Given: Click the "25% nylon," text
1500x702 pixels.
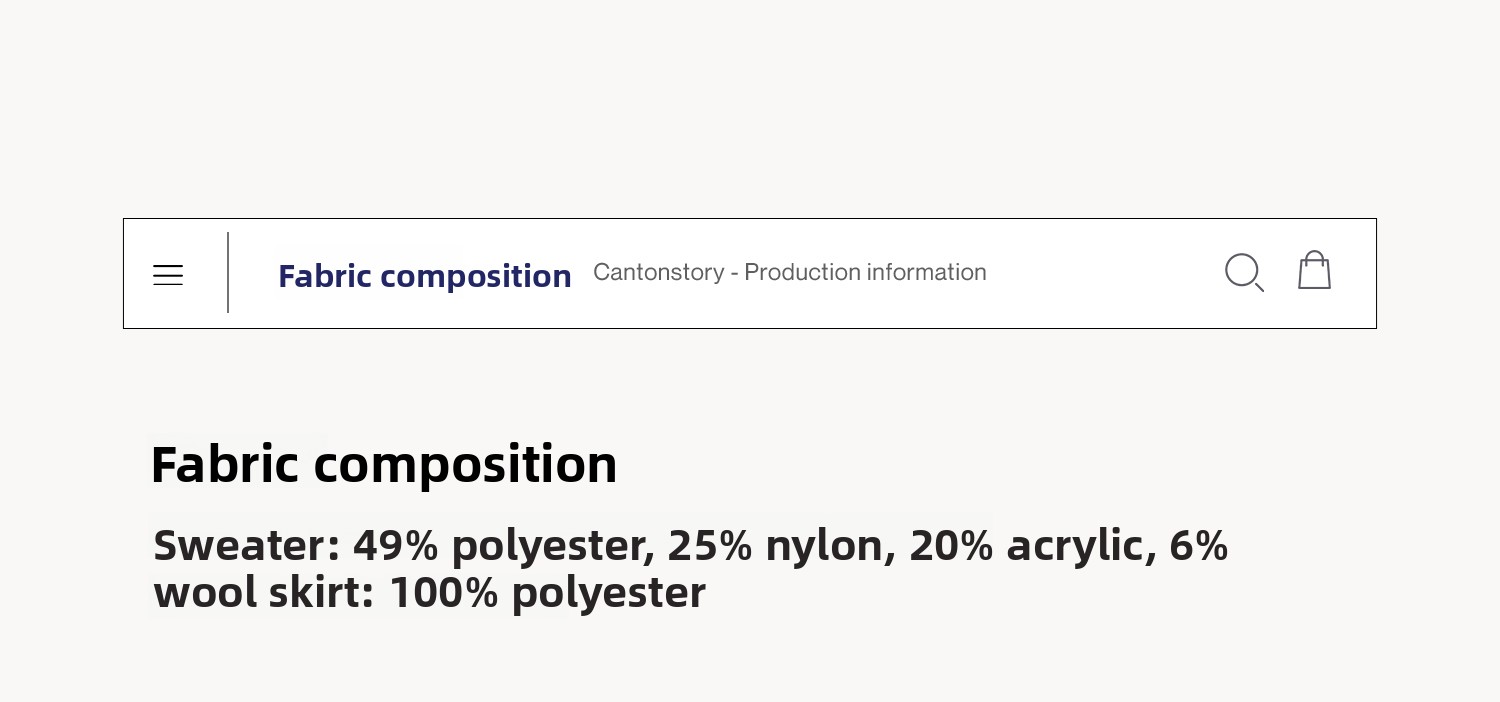Looking at the screenshot, I should 782,546.
